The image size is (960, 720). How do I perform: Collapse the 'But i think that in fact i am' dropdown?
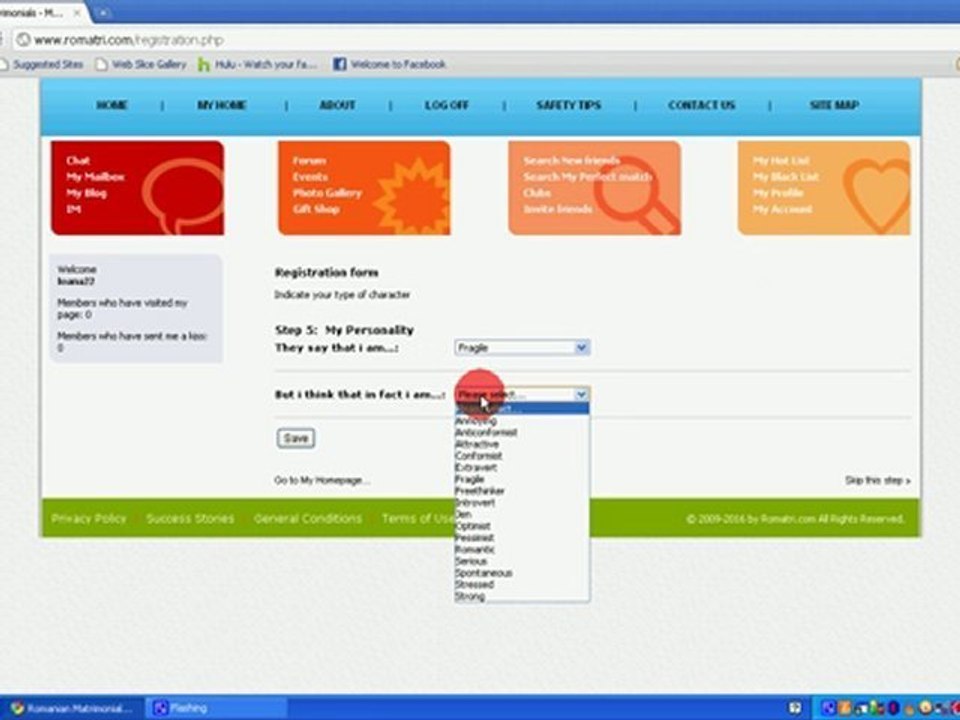tap(522, 395)
